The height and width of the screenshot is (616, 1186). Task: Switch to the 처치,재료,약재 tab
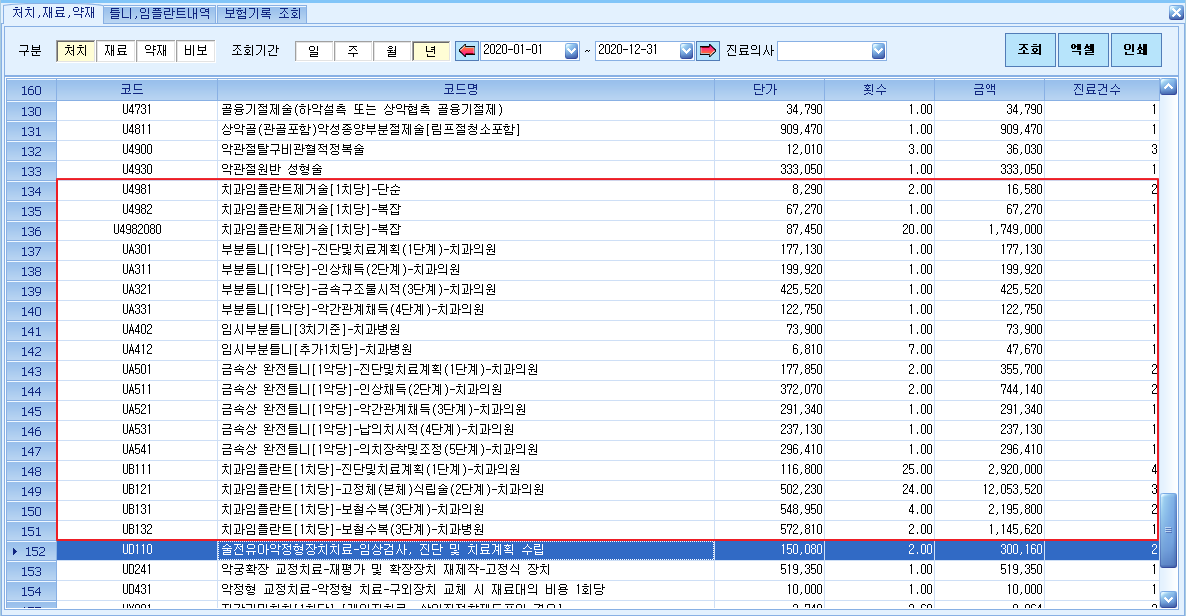pyautogui.click(x=54, y=13)
